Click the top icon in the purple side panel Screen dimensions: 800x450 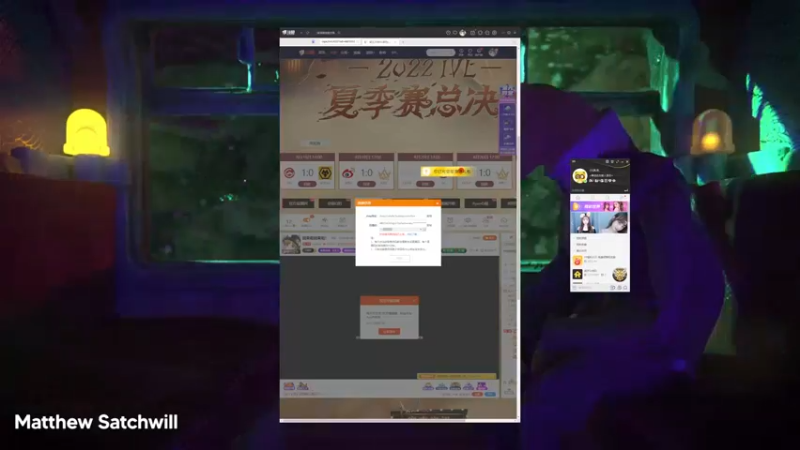tap(508, 110)
